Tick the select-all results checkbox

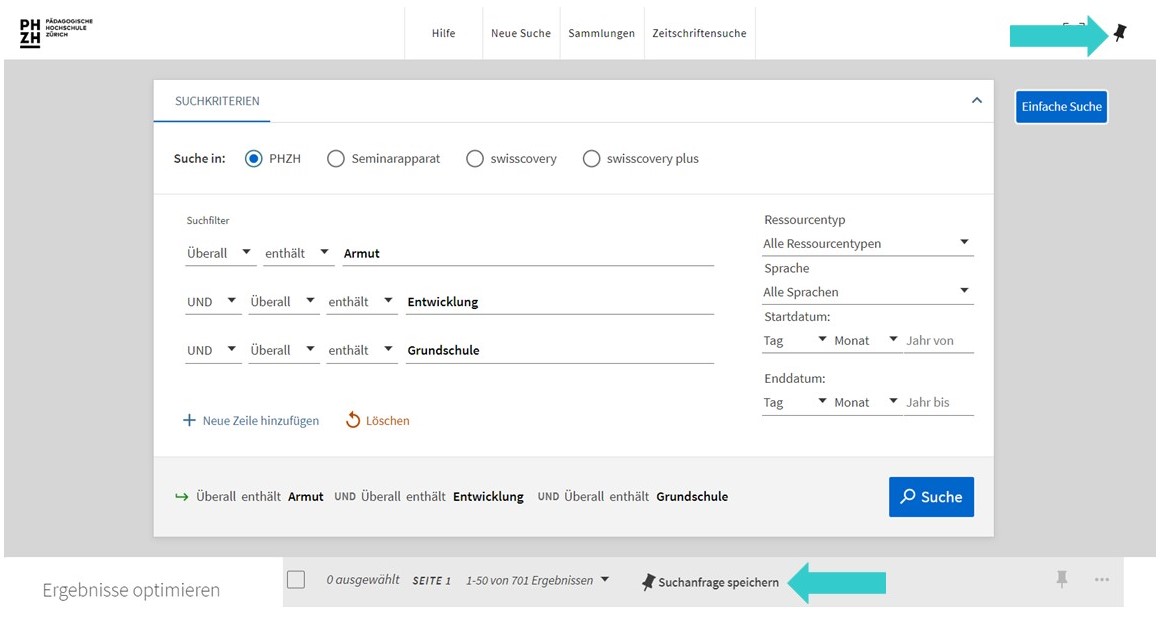point(296,580)
